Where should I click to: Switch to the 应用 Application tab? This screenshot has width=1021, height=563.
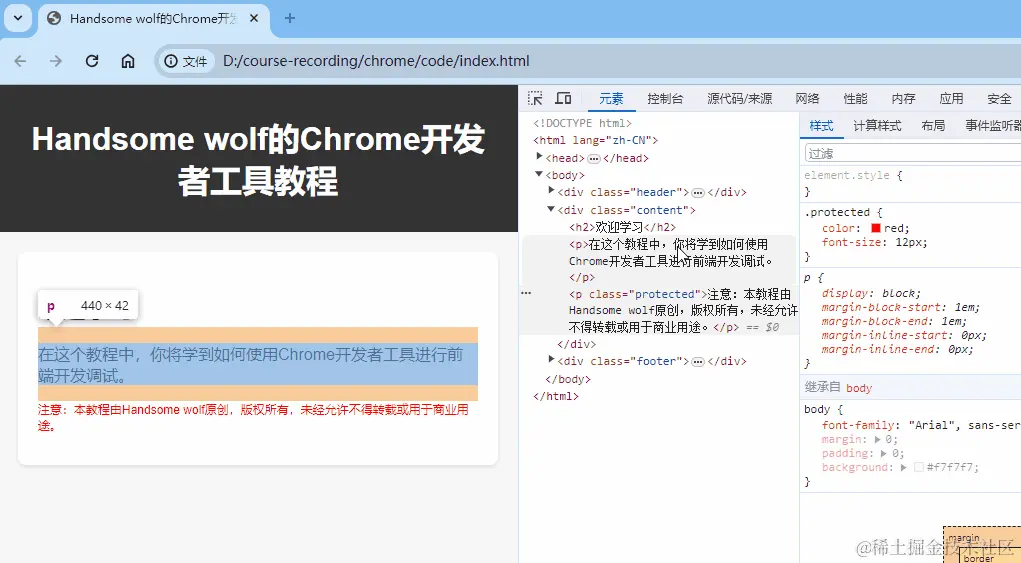[951, 98]
